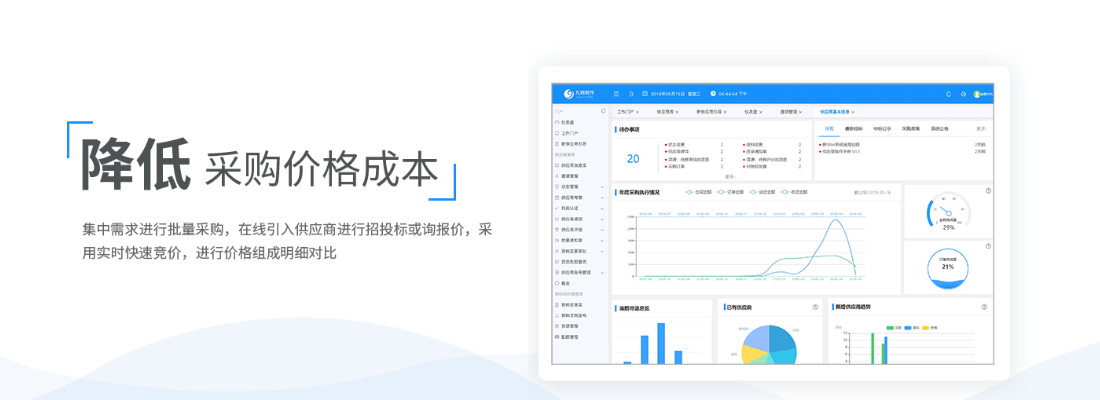Screen dimensions: 1100x400
Task: Click the clock icon beside the time
Action: [713, 93]
